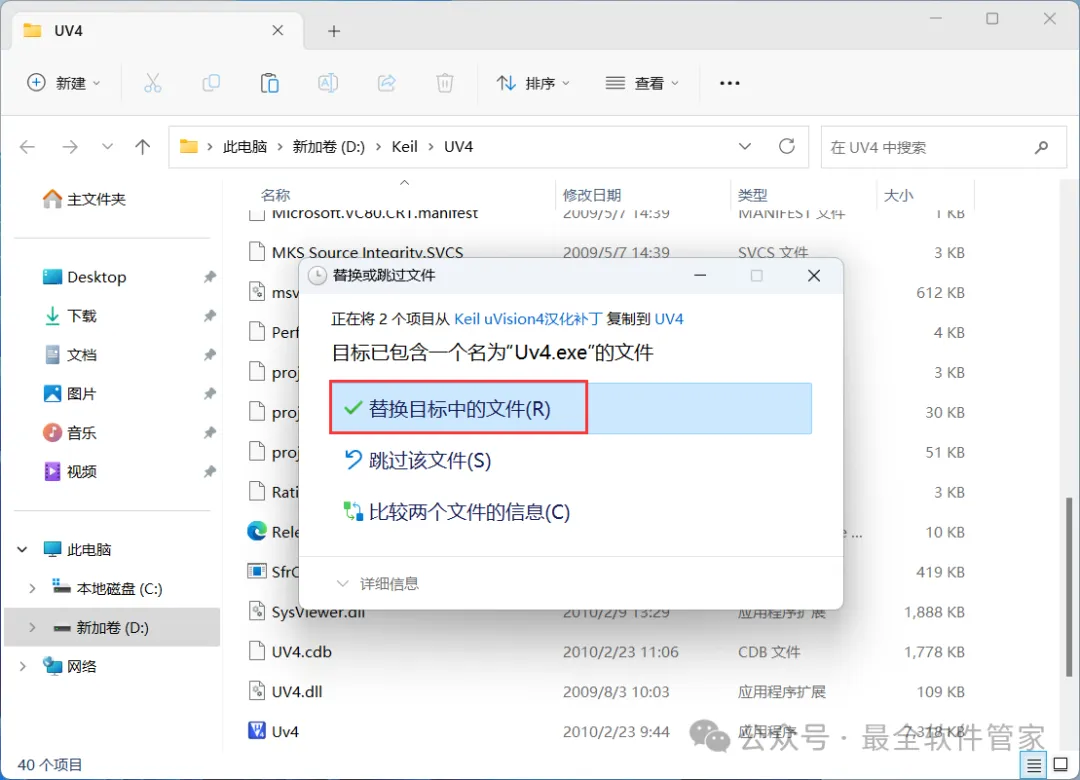Select the UV4.cdb file icon
This screenshot has width=1080, height=780.
(x=257, y=650)
